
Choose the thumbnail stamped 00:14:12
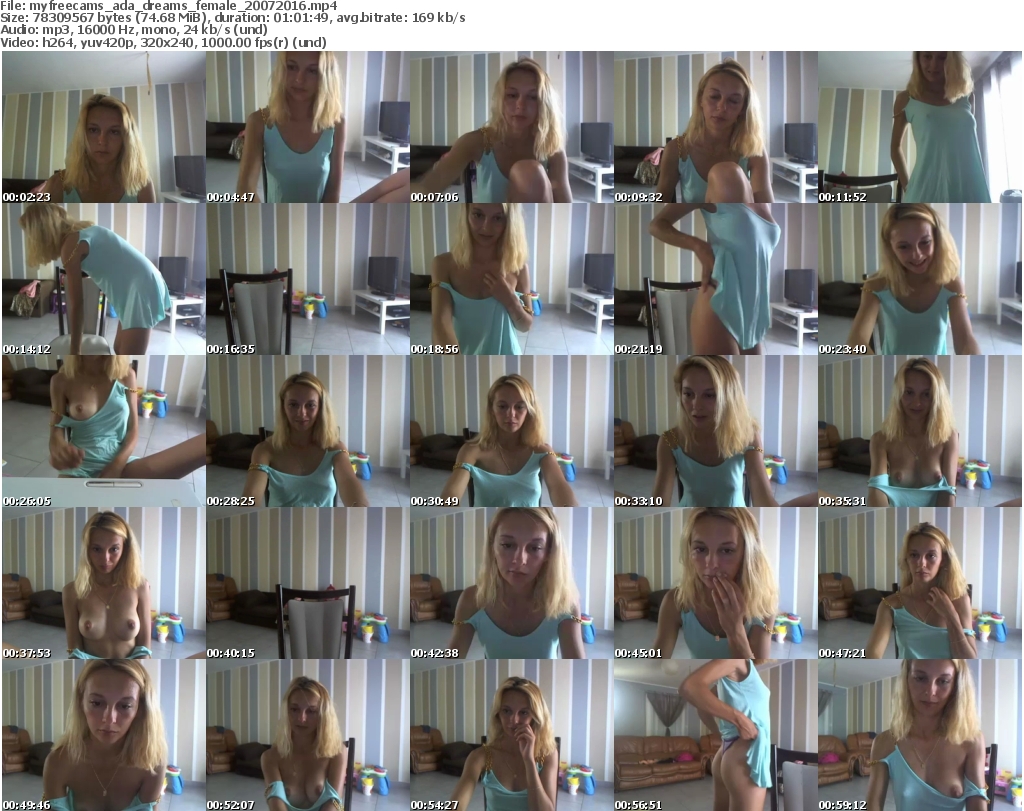pyautogui.click(x=104, y=279)
